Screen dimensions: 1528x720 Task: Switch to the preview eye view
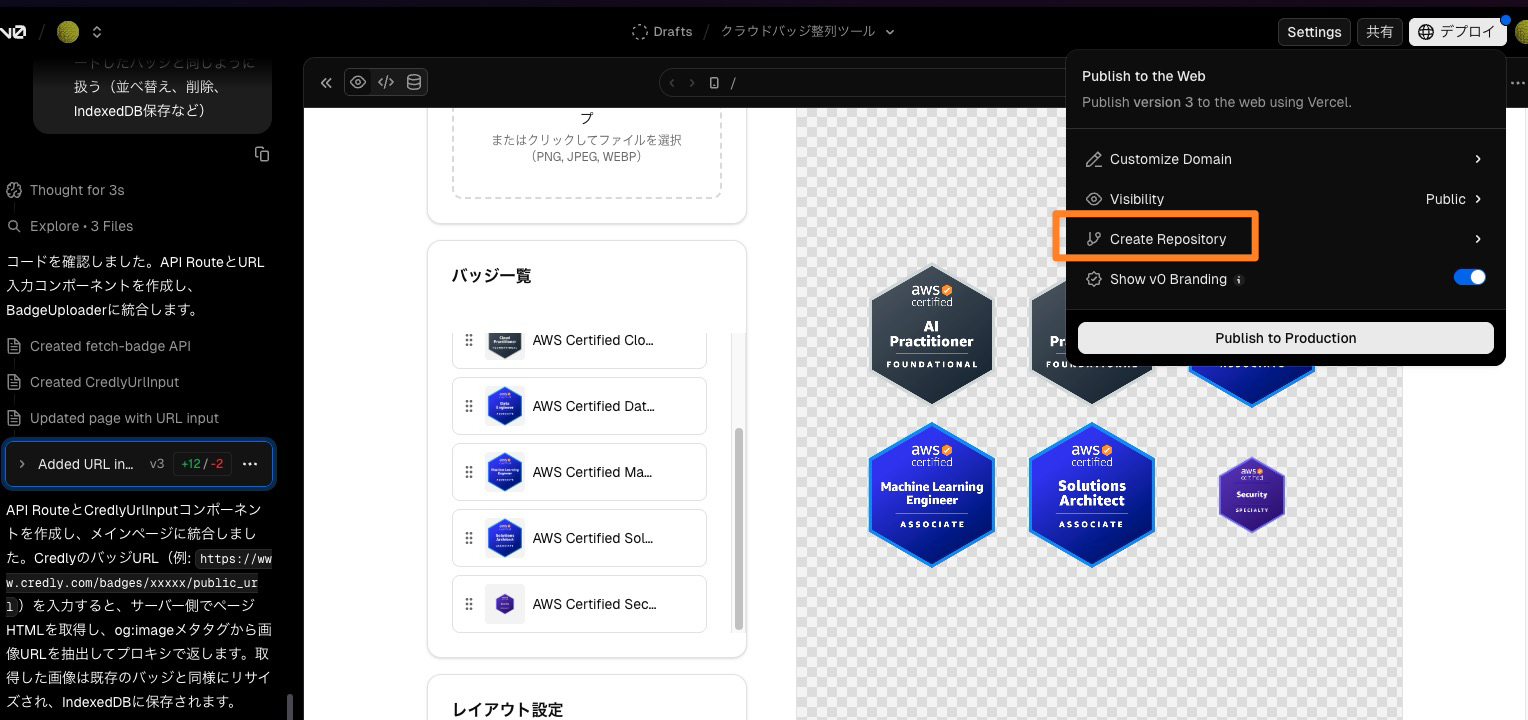358,82
